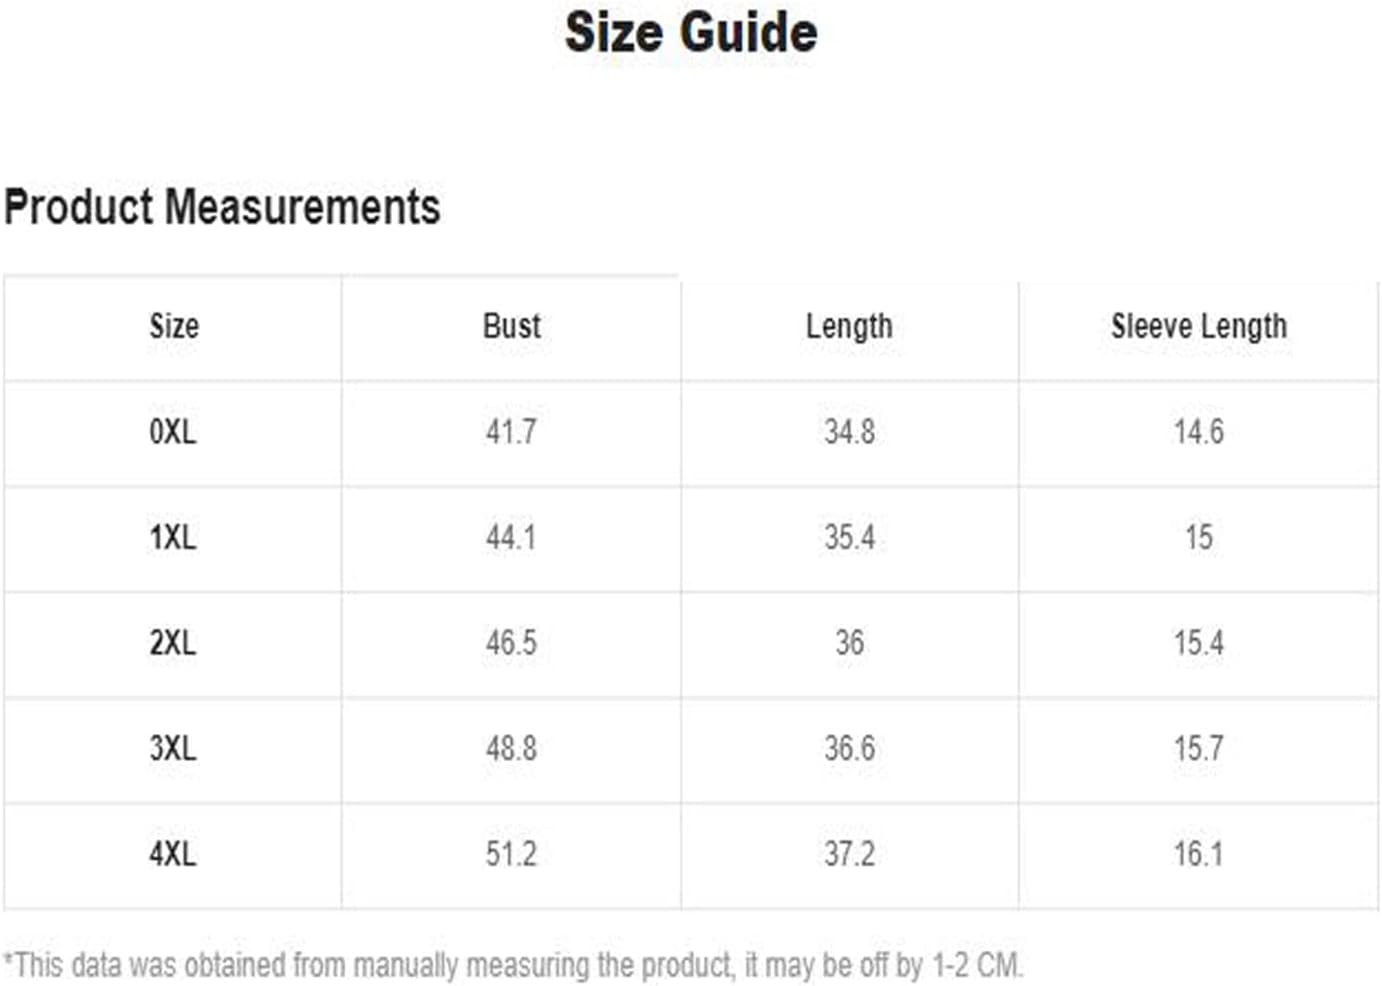Image resolution: width=1382 pixels, height=986 pixels.
Task: Click the Size Guide heading
Action: tap(691, 32)
